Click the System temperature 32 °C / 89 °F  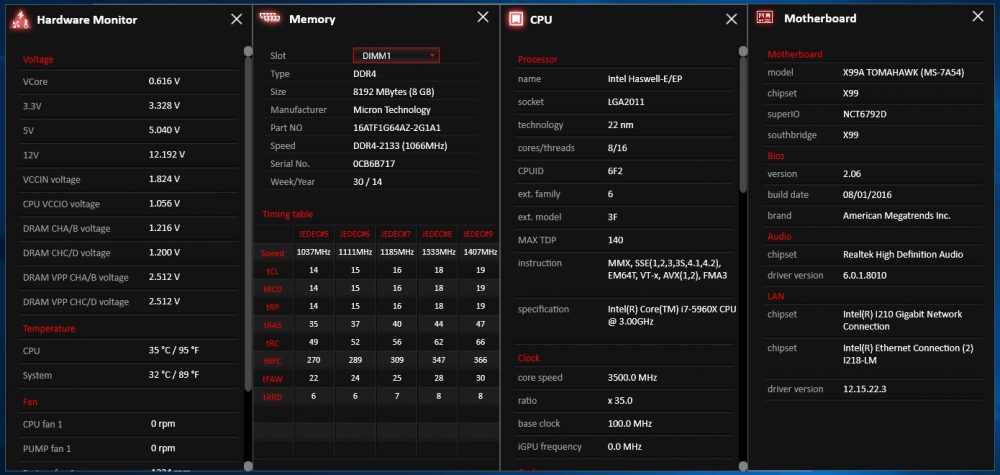pyautogui.click(x=175, y=374)
